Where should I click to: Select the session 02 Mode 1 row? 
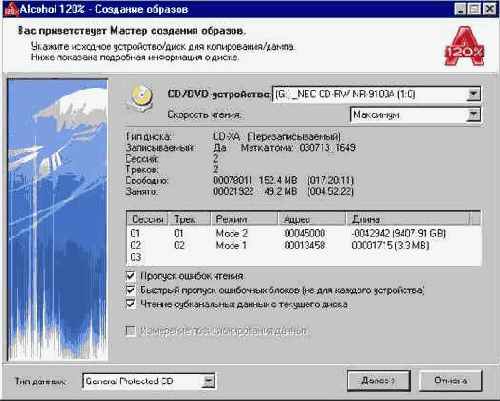304,245
